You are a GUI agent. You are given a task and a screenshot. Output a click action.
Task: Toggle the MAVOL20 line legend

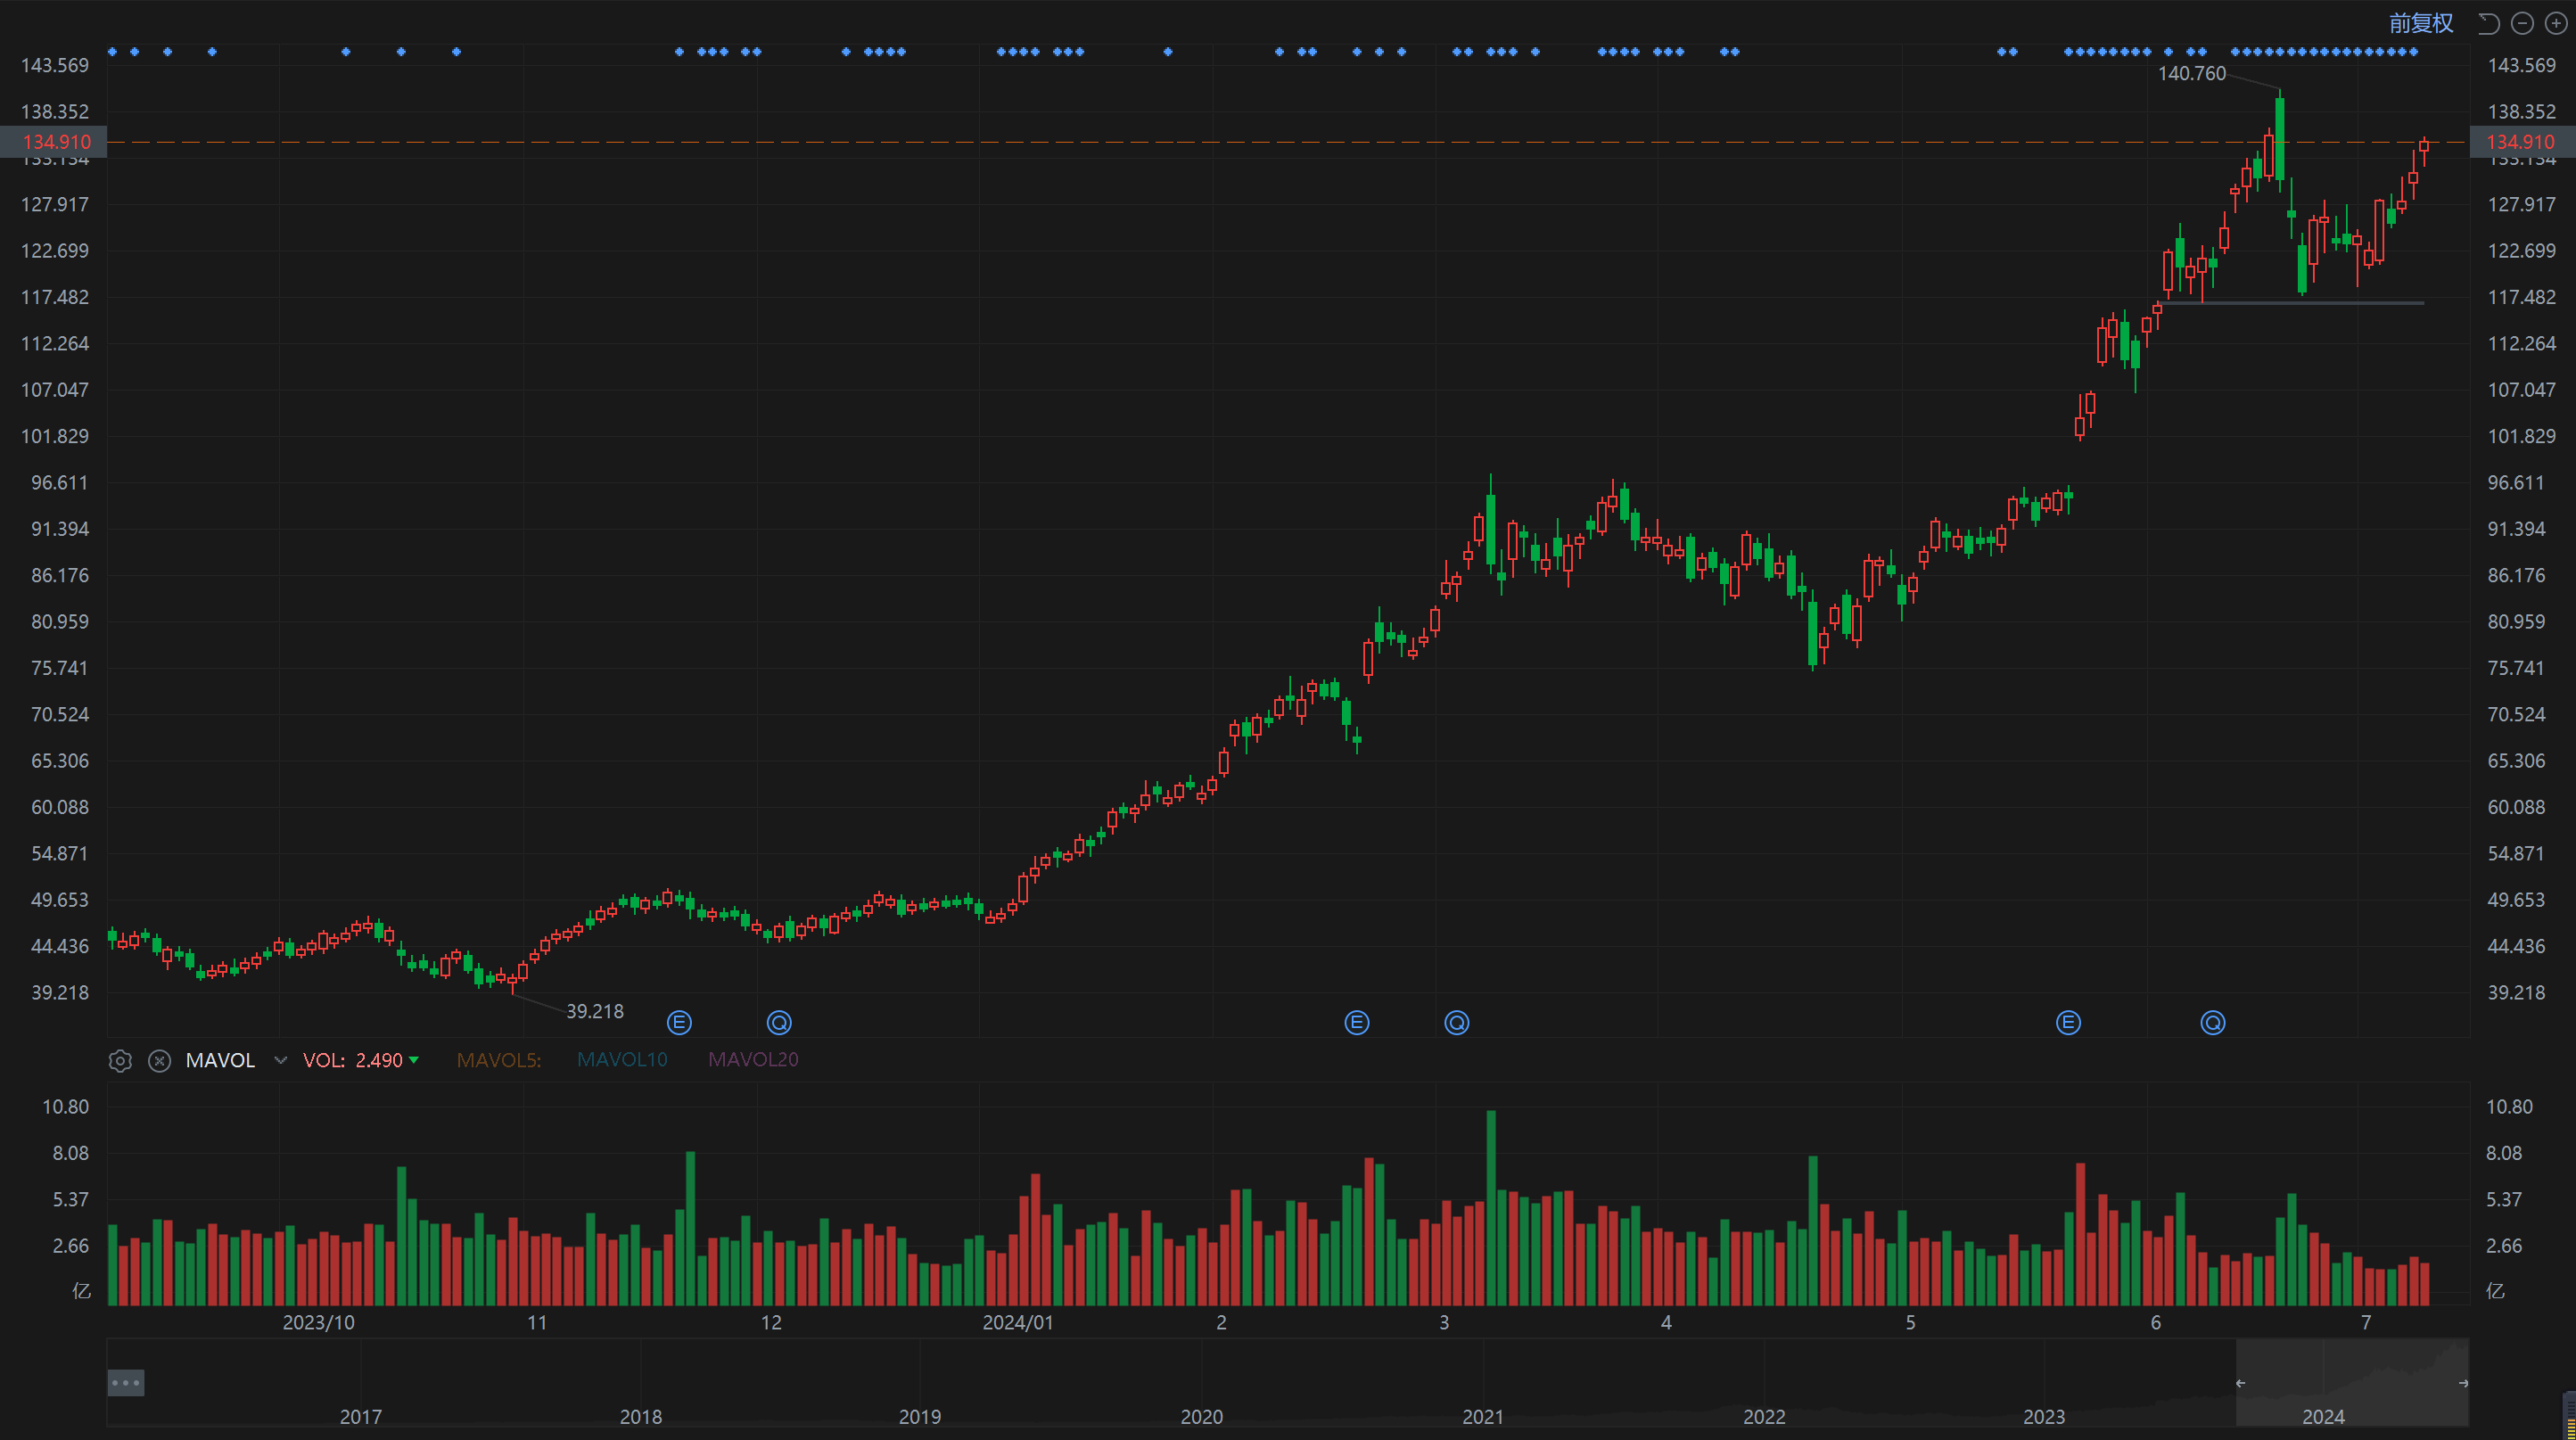pyautogui.click(x=753, y=1060)
